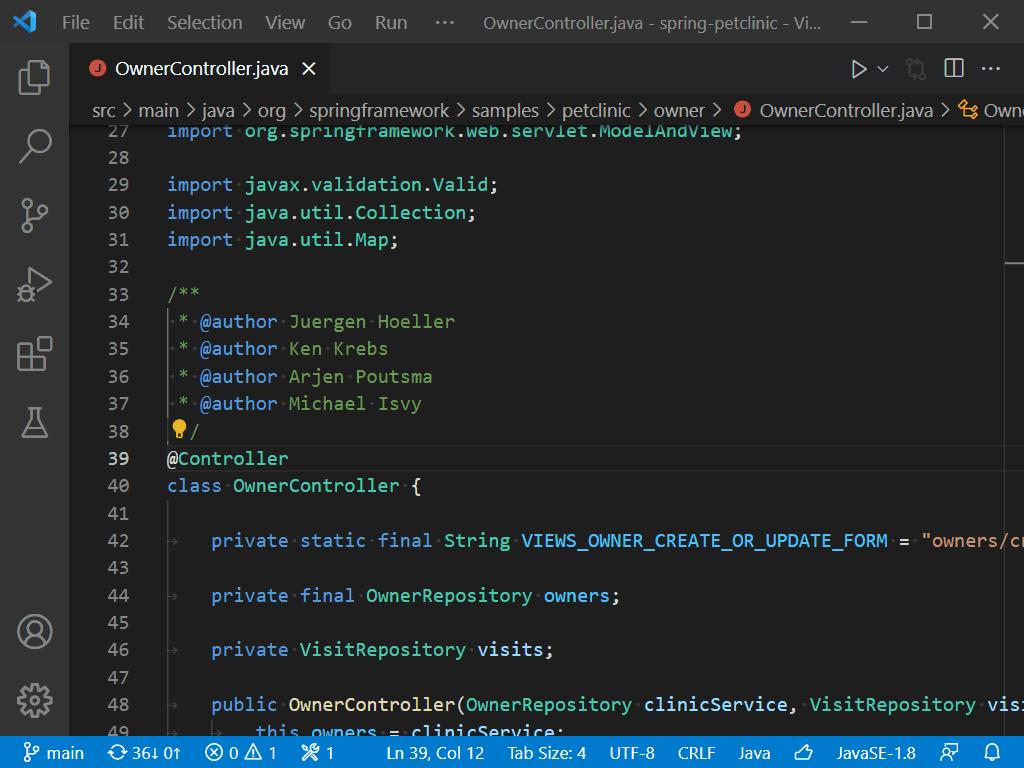Open the Extensions view
Screen dimensions: 1024x768
click(x=35, y=354)
